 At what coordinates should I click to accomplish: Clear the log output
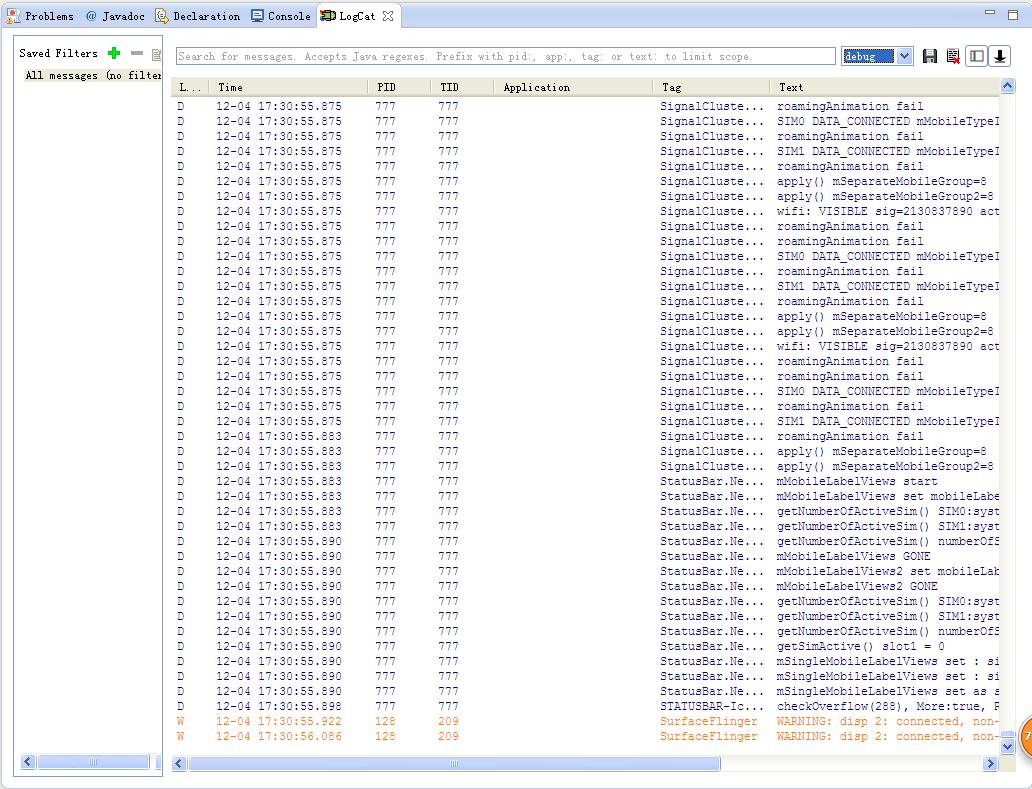(952, 57)
